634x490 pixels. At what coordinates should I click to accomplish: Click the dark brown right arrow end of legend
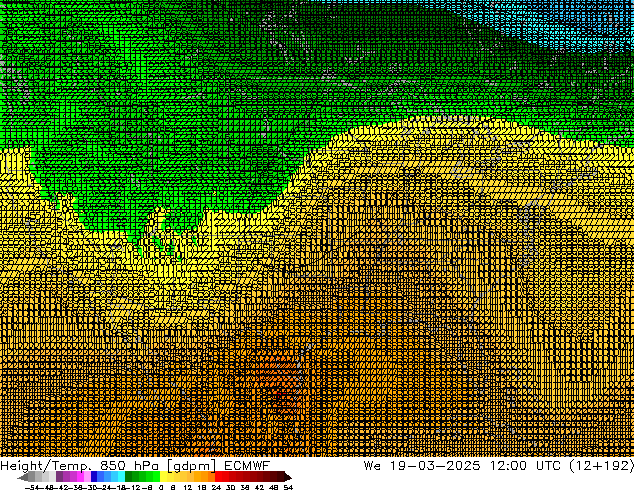(x=287, y=477)
